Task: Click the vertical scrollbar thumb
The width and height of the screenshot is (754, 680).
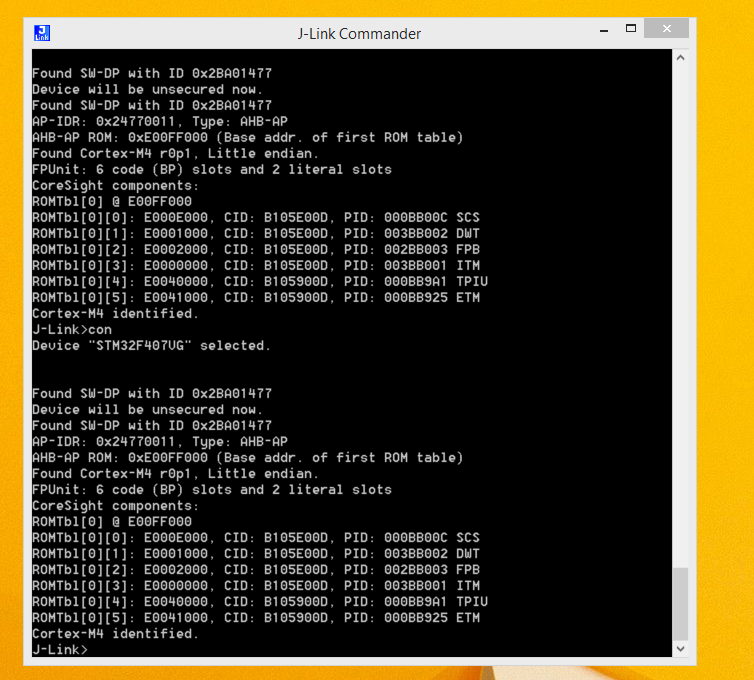Action: click(680, 604)
